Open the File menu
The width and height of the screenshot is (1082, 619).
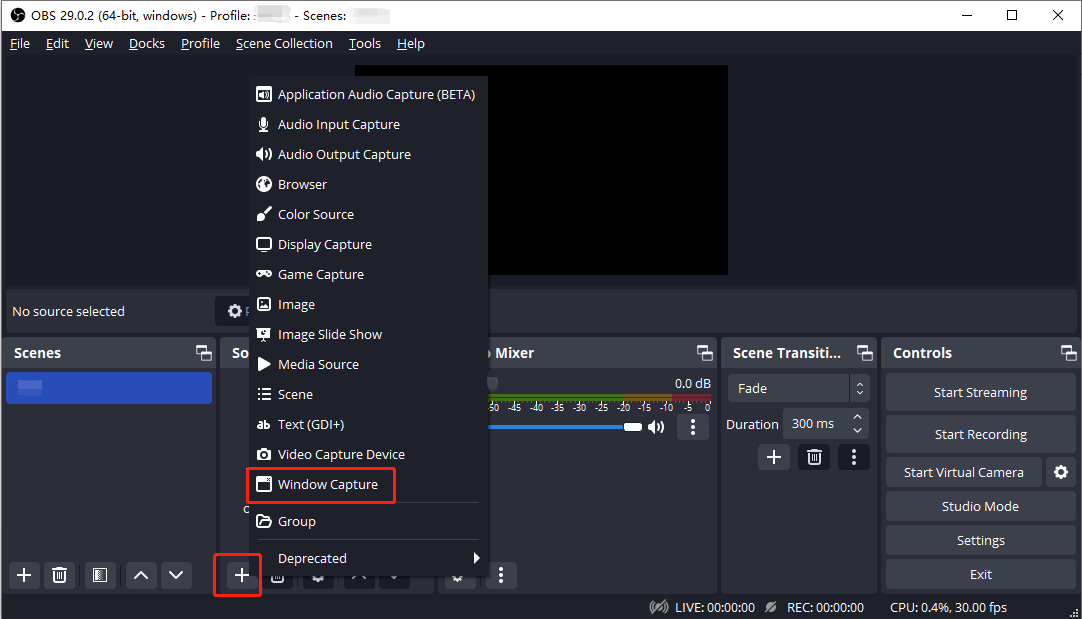(20, 43)
